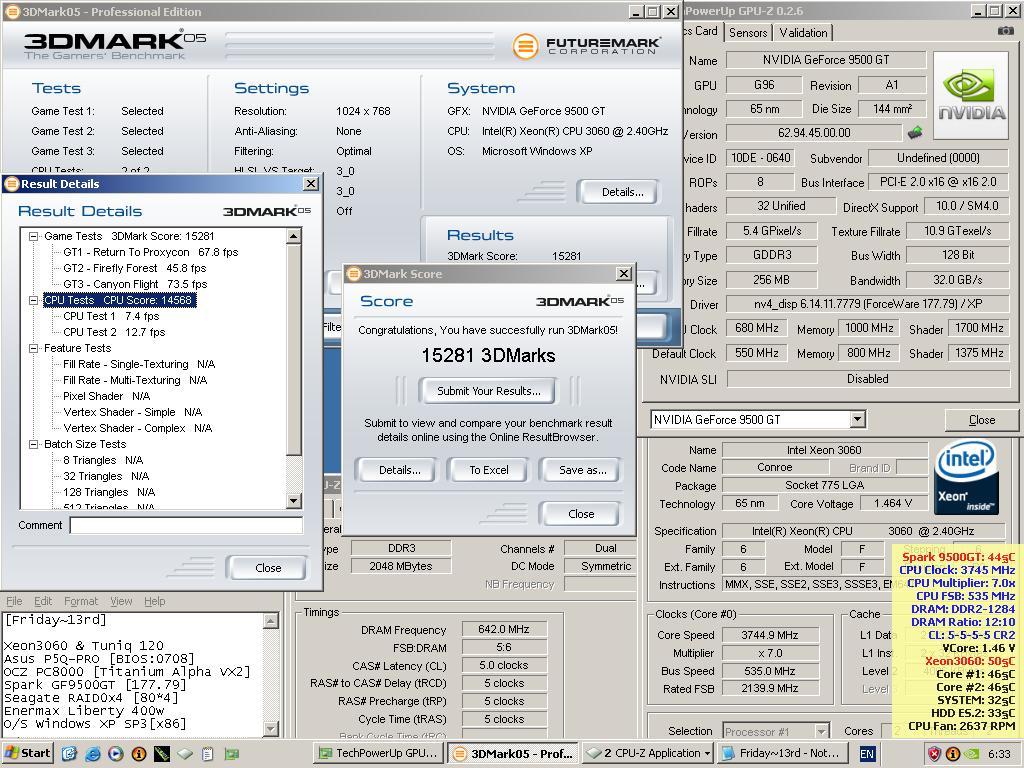Open the Notepad quick launch icon
The image size is (1024, 768).
(208, 754)
